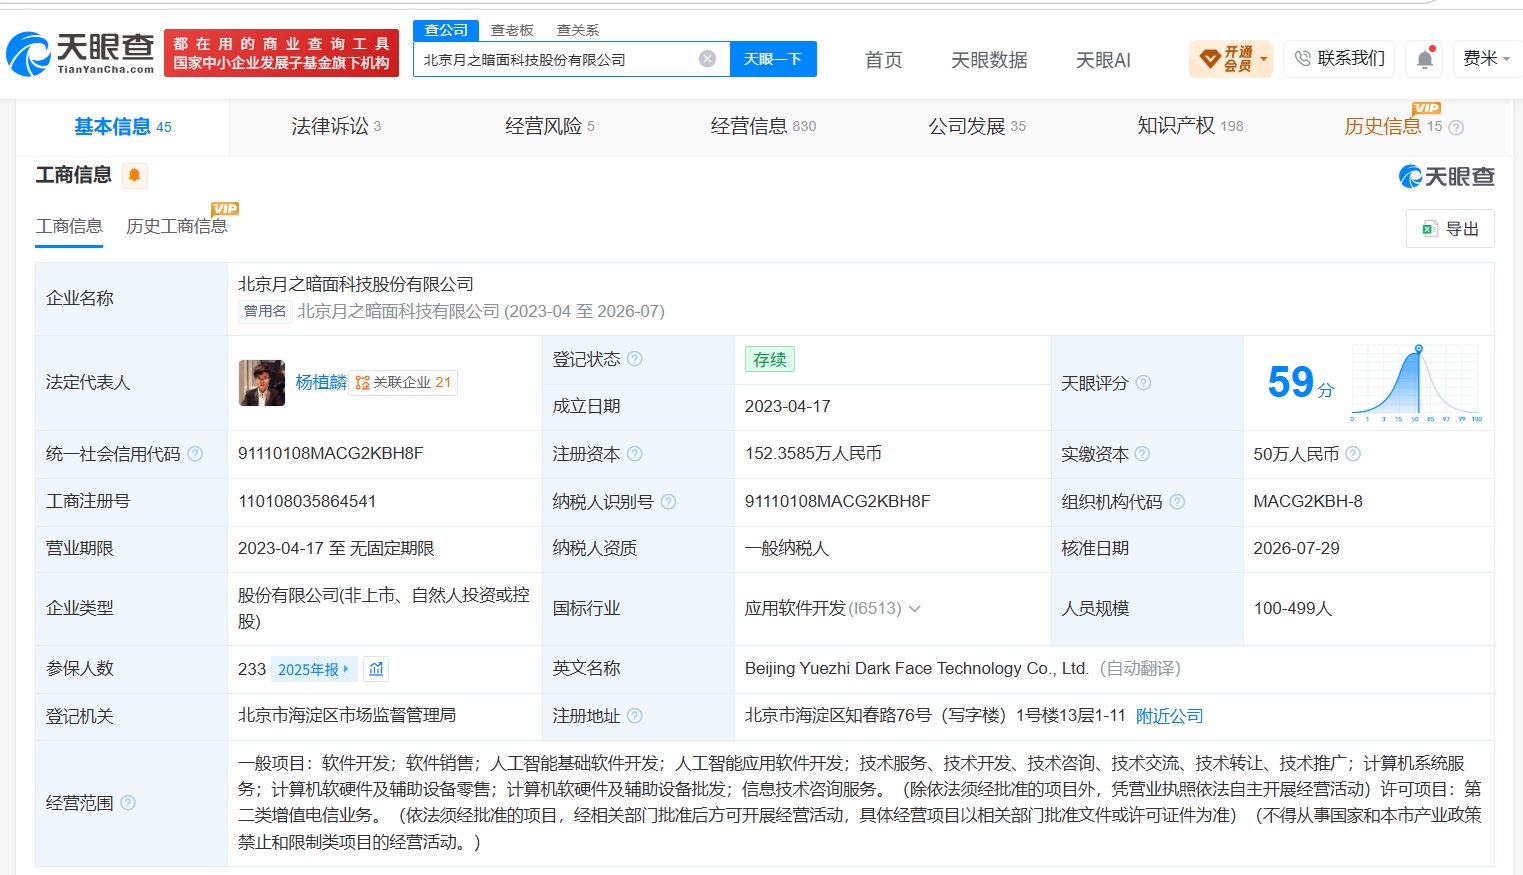Switch to 查公司 search mode
This screenshot has width=1523, height=875.
446,30
